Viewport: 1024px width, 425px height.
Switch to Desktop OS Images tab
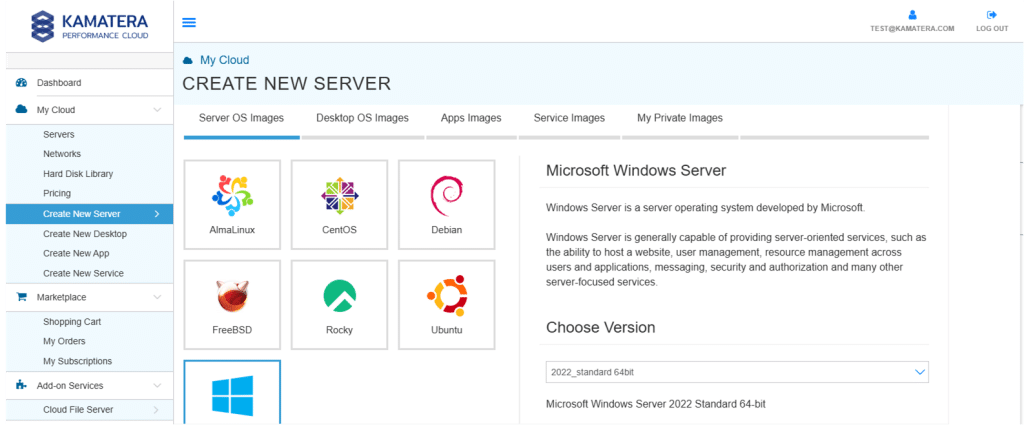[362, 118]
